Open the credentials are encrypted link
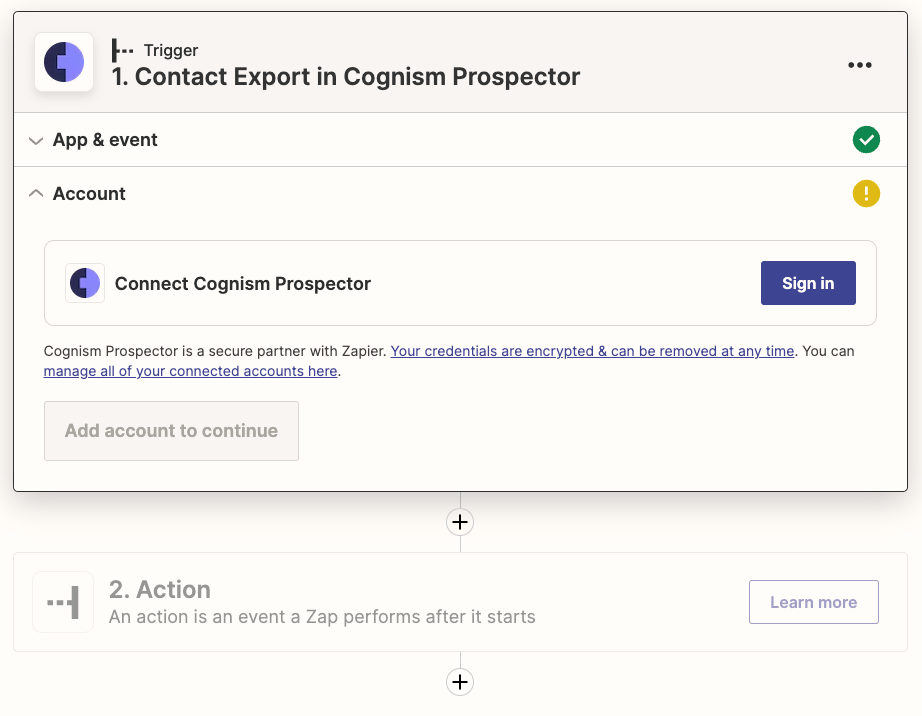The image size is (922, 716). [x=592, y=351]
